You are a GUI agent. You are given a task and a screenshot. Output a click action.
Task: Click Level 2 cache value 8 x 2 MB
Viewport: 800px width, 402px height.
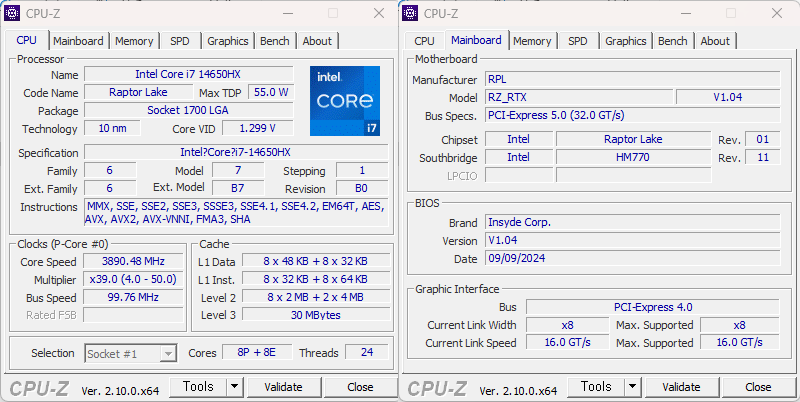[x=316, y=297]
